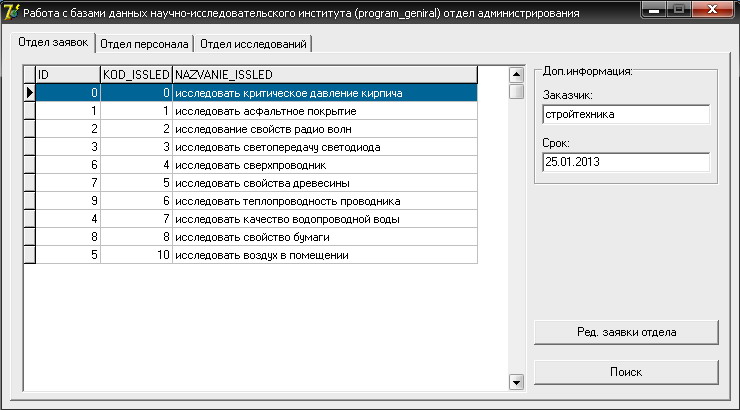Minimize the application window
This screenshot has width=740, height=410.
coord(654,9)
